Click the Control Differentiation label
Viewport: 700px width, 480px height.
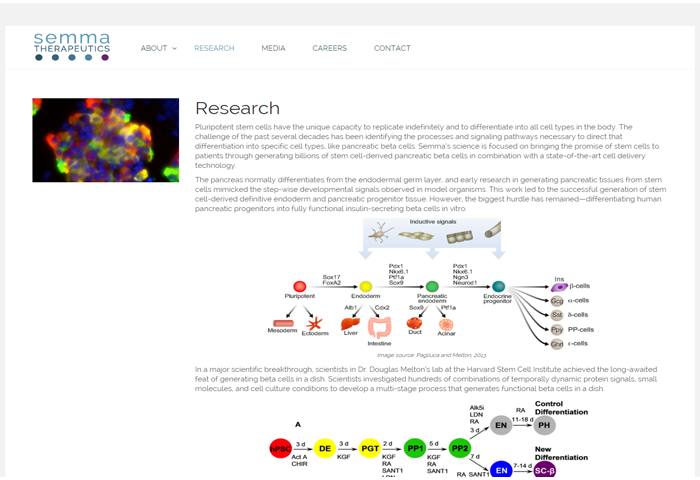[x=561, y=408]
